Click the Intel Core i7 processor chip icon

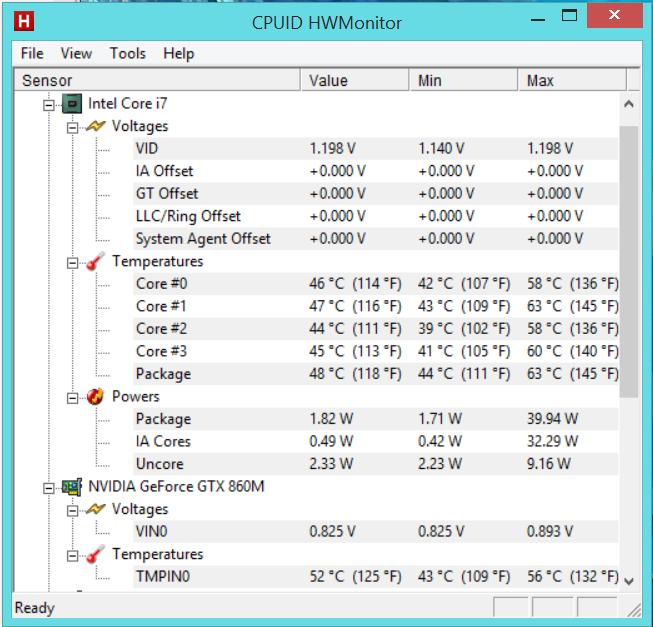72,103
